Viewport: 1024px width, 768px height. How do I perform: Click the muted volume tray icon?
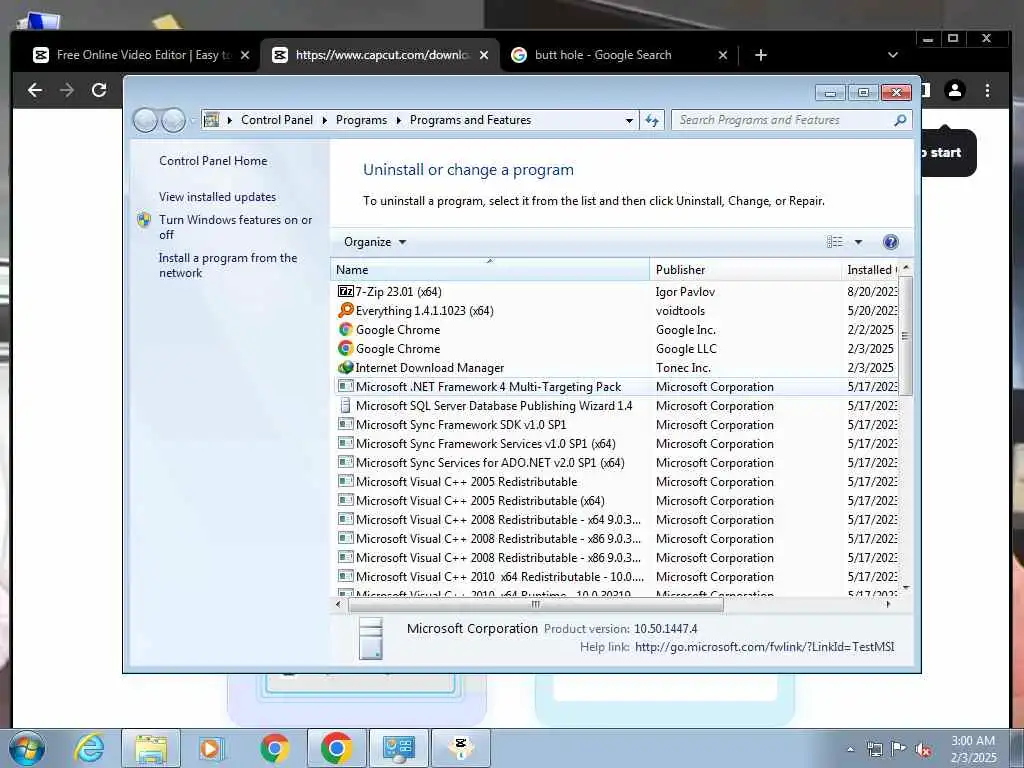(923, 750)
